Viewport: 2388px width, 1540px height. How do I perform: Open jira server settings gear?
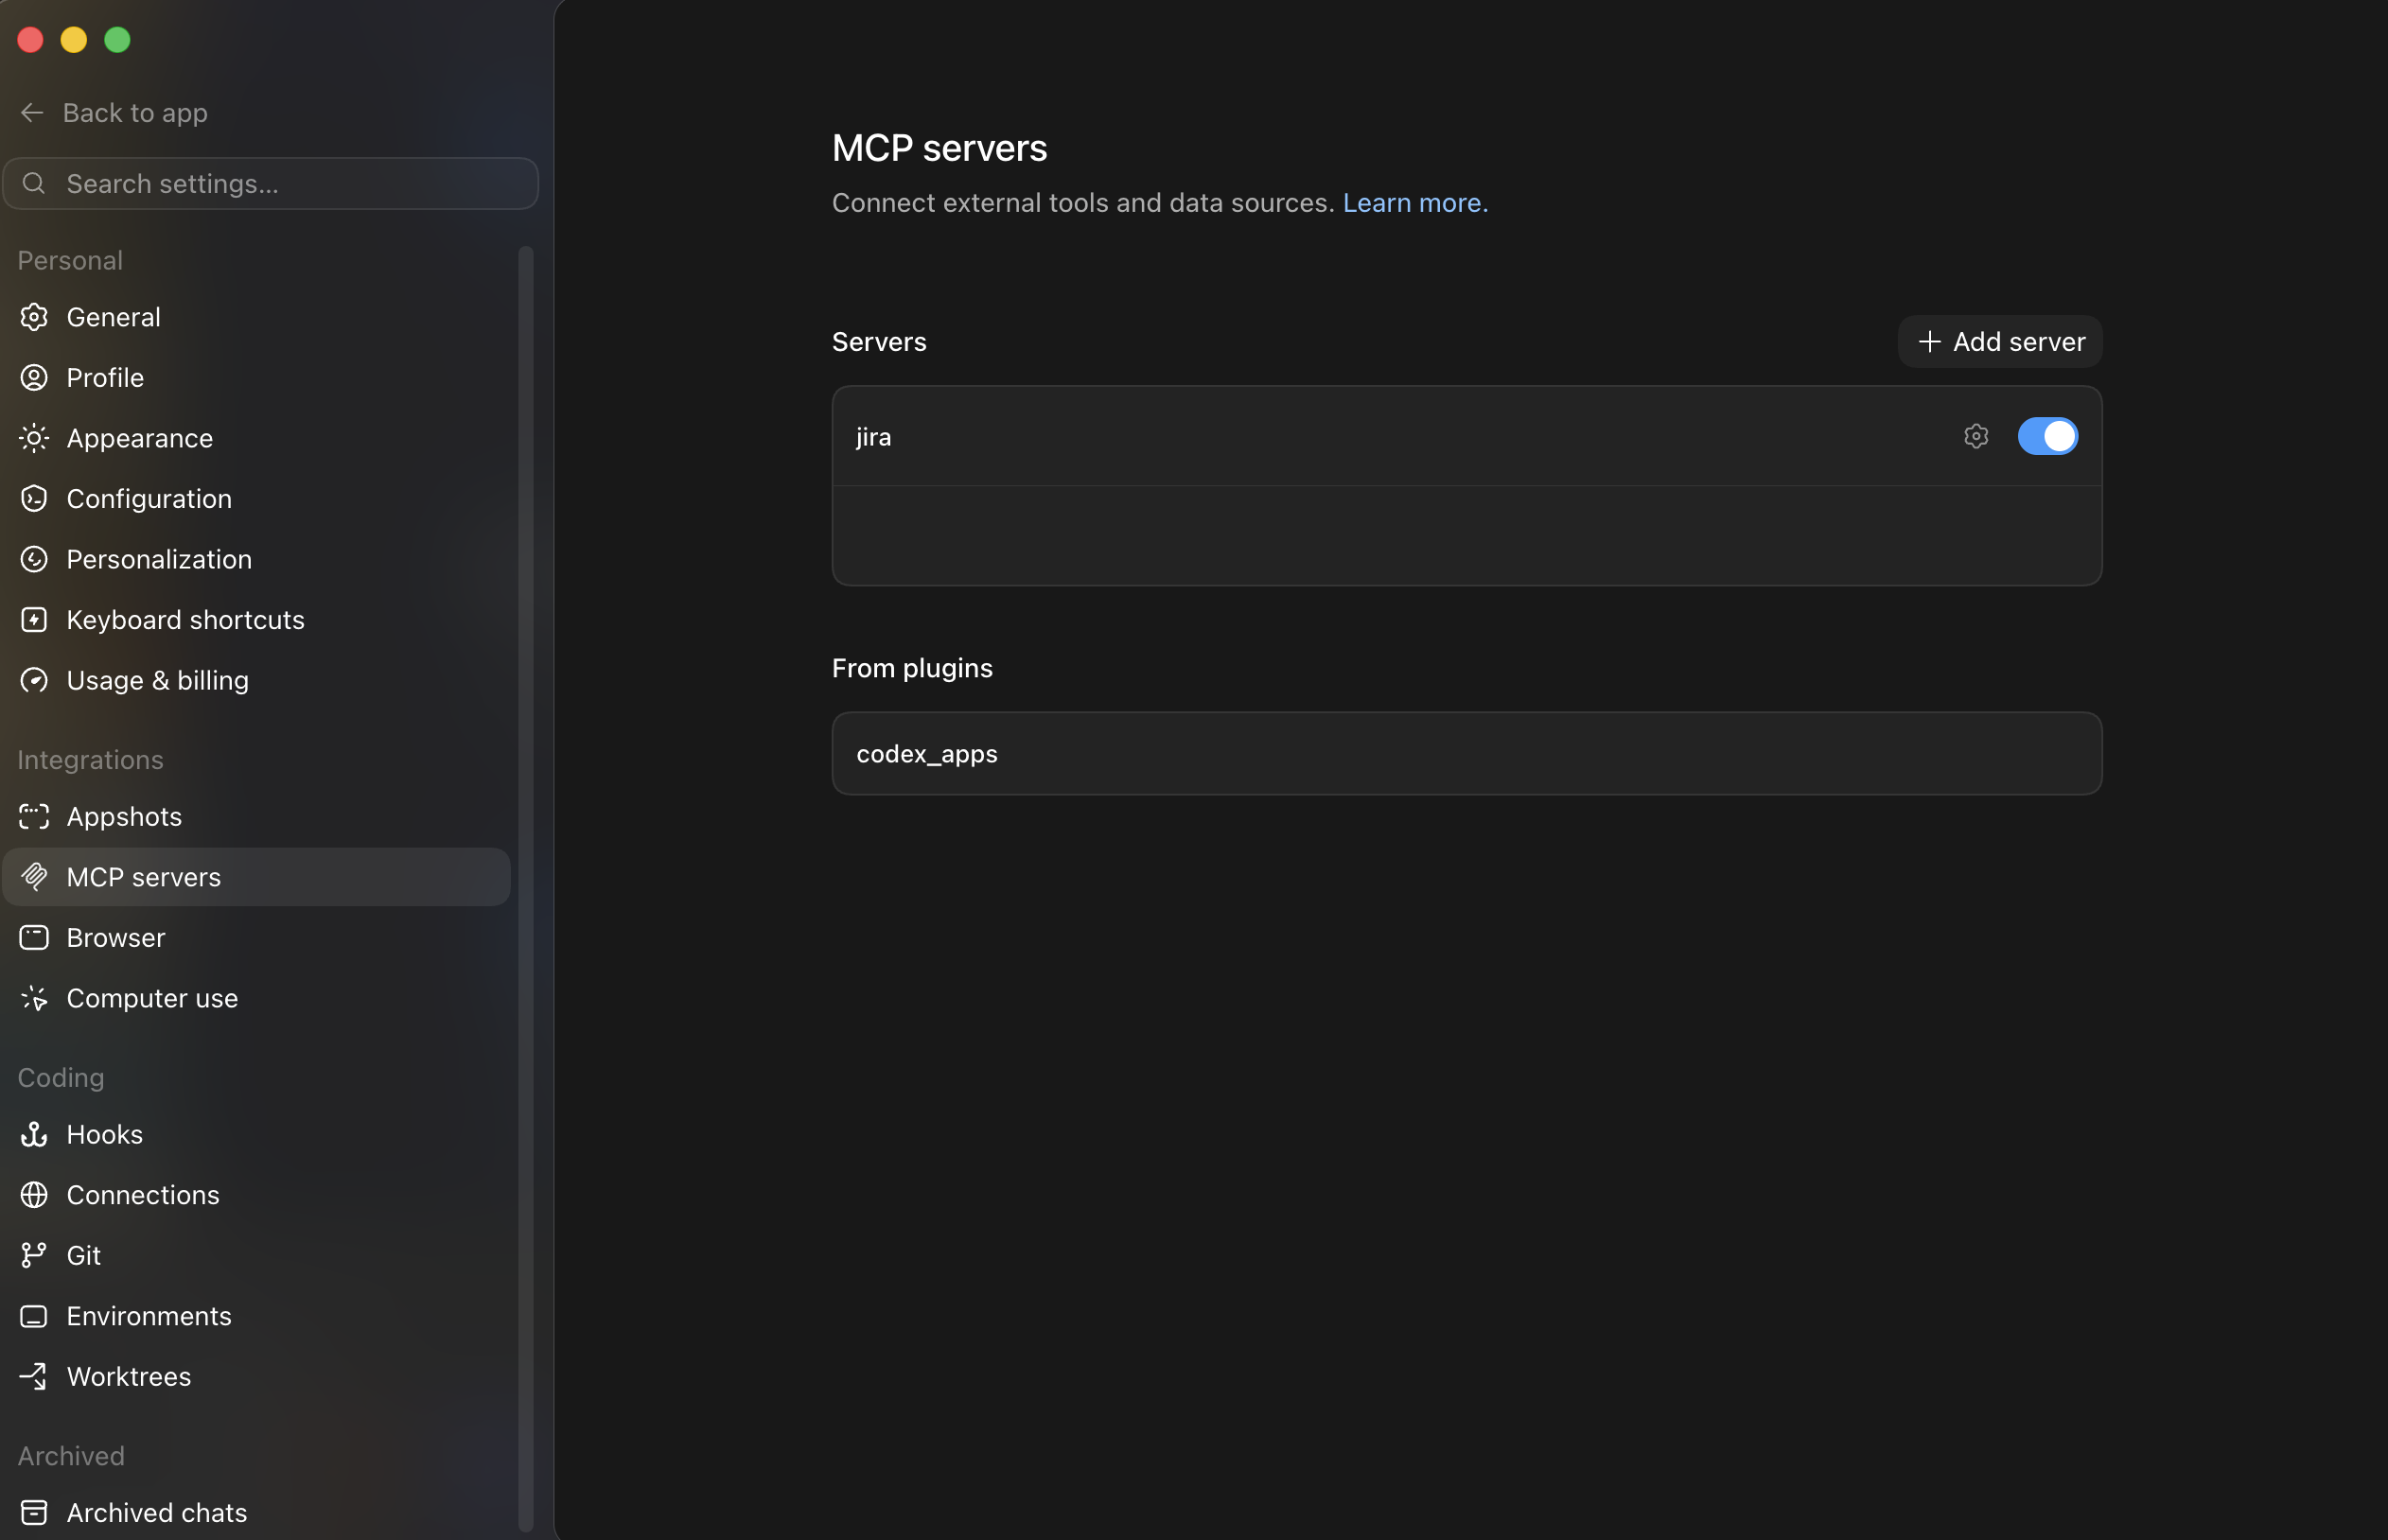pyautogui.click(x=1976, y=436)
